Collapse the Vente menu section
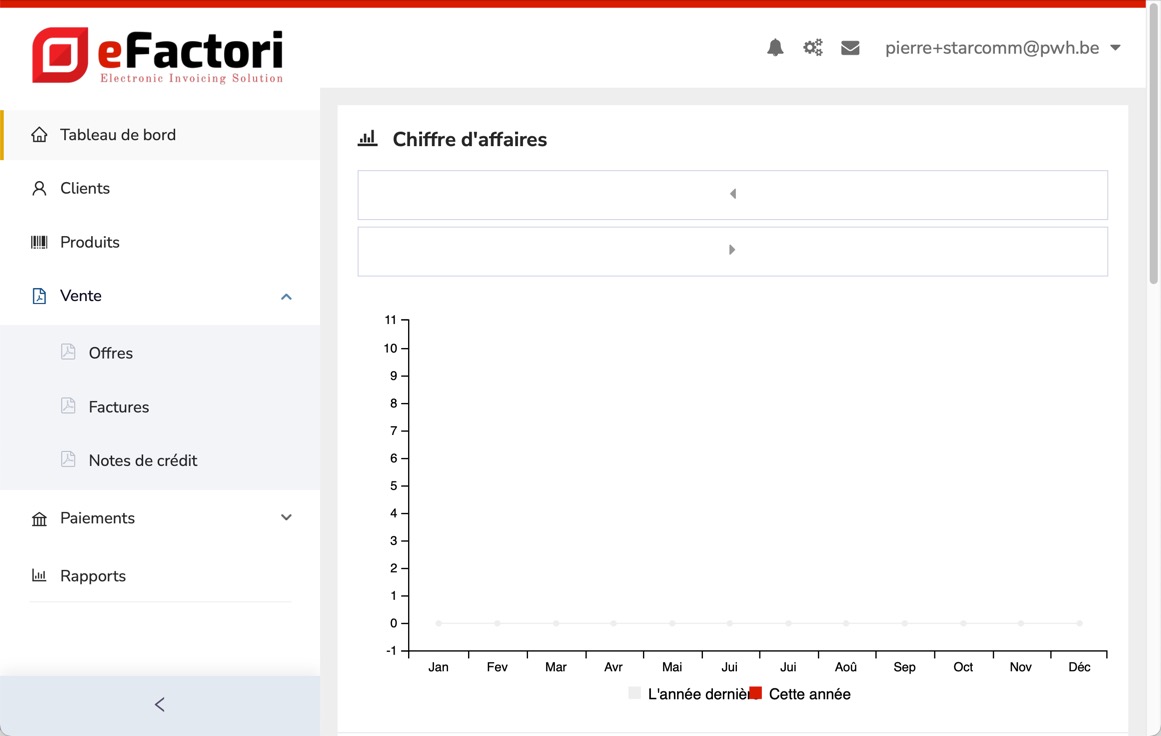1161x736 pixels. tap(286, 297)
